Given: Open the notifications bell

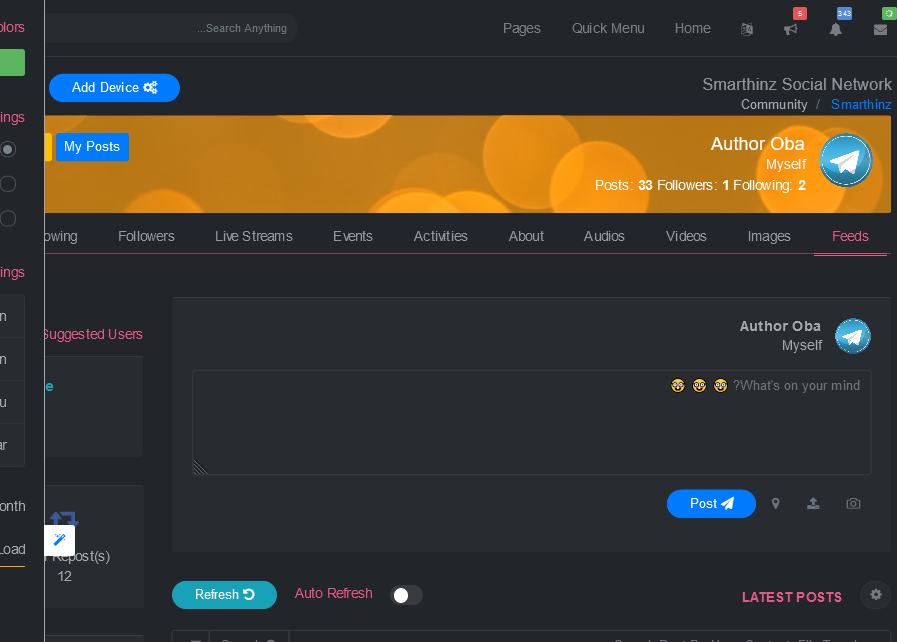Looking at the screenshot, I should (x=836, y=29).
